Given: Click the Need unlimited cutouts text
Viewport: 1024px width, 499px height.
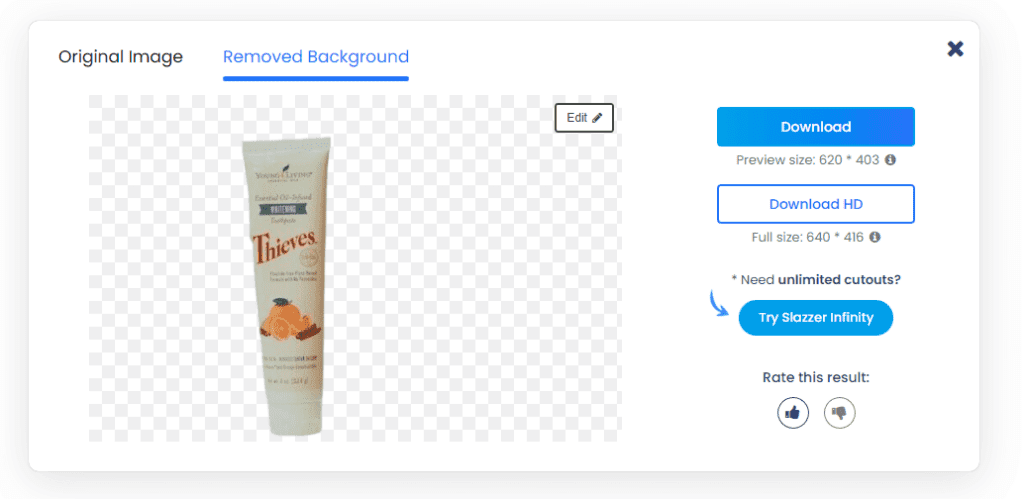Looking at the screenshot, I should (816, 280).
